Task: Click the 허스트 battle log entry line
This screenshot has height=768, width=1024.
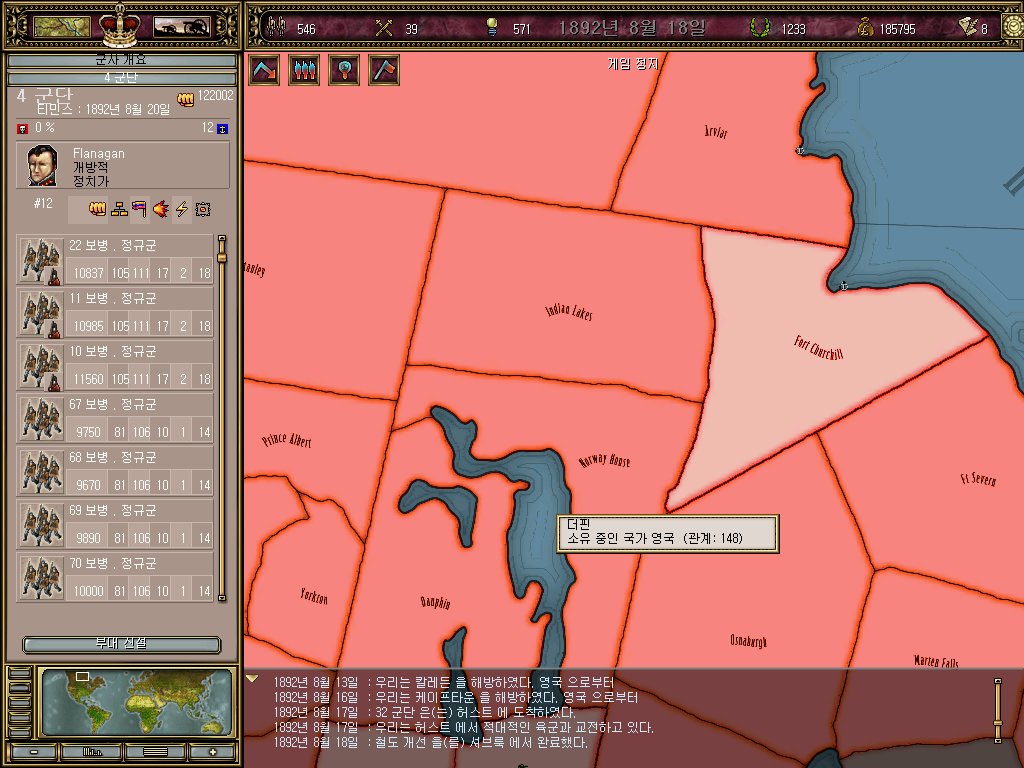Action: click(x=464, y=727)
